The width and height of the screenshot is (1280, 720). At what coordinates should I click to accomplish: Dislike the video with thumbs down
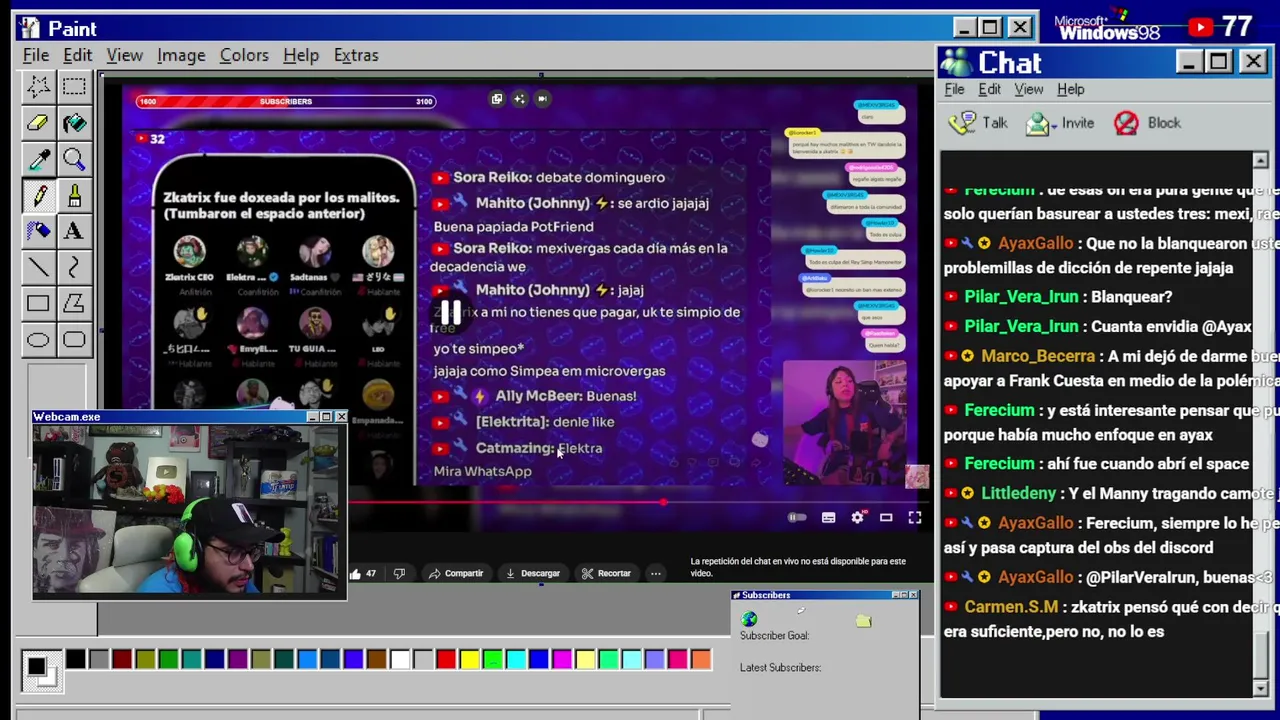399,573
